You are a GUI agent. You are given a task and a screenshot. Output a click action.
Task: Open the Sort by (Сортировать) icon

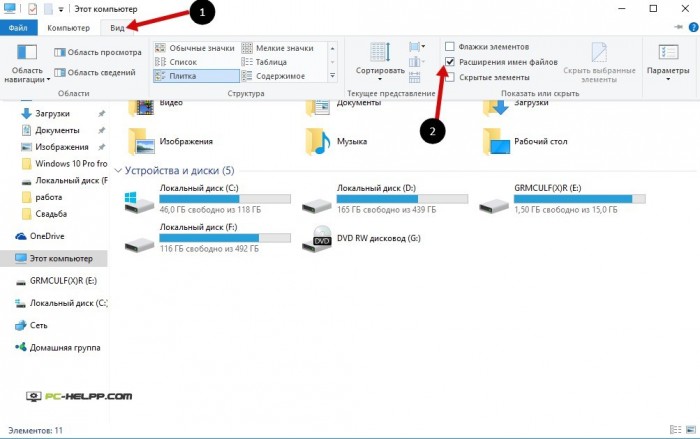380,52
